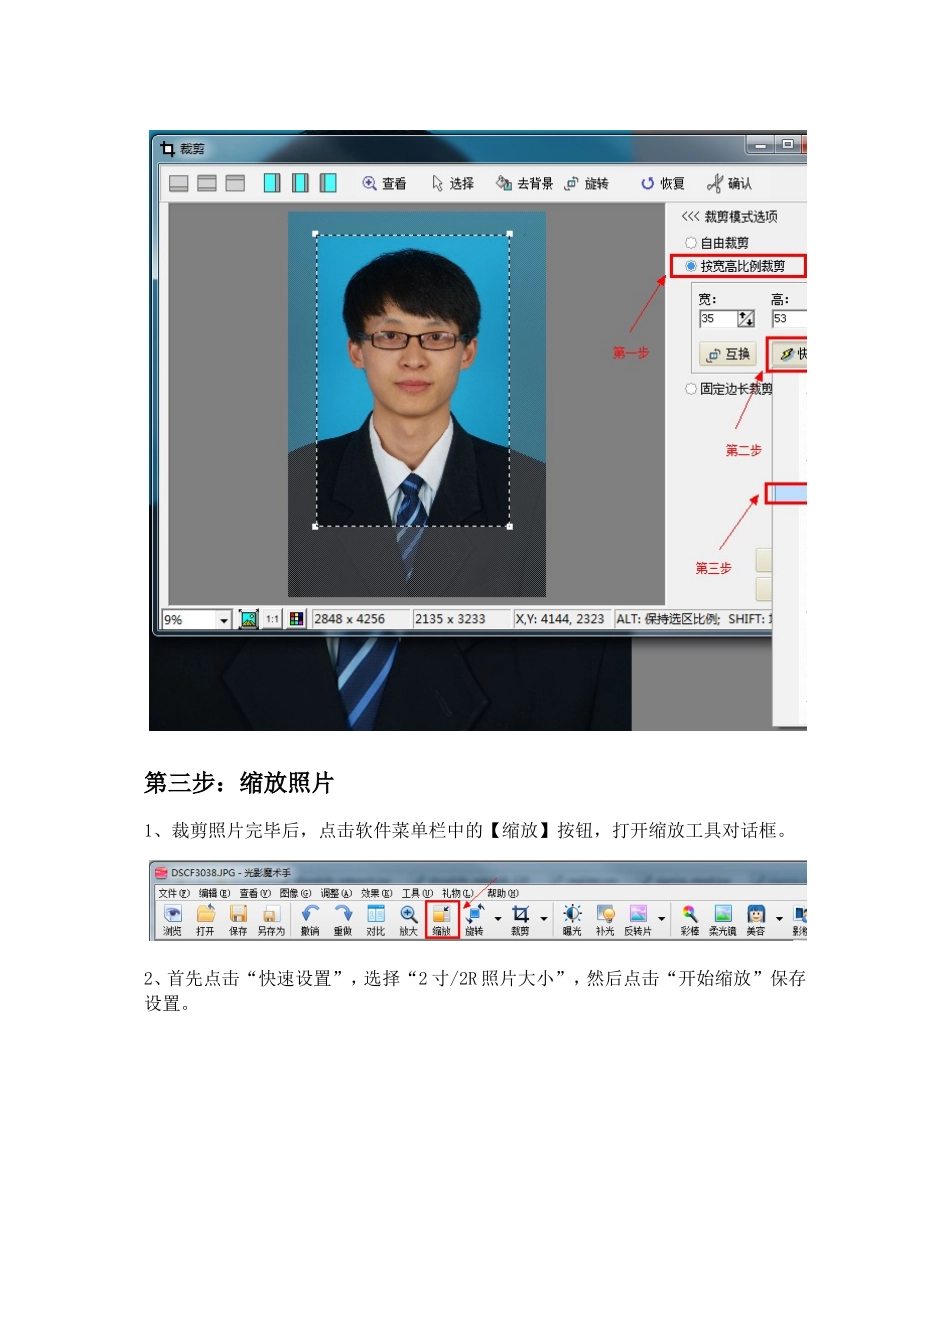Click the 另存为 save-as icon
The width and height of the screenshot is (950, 1344).
271,920
